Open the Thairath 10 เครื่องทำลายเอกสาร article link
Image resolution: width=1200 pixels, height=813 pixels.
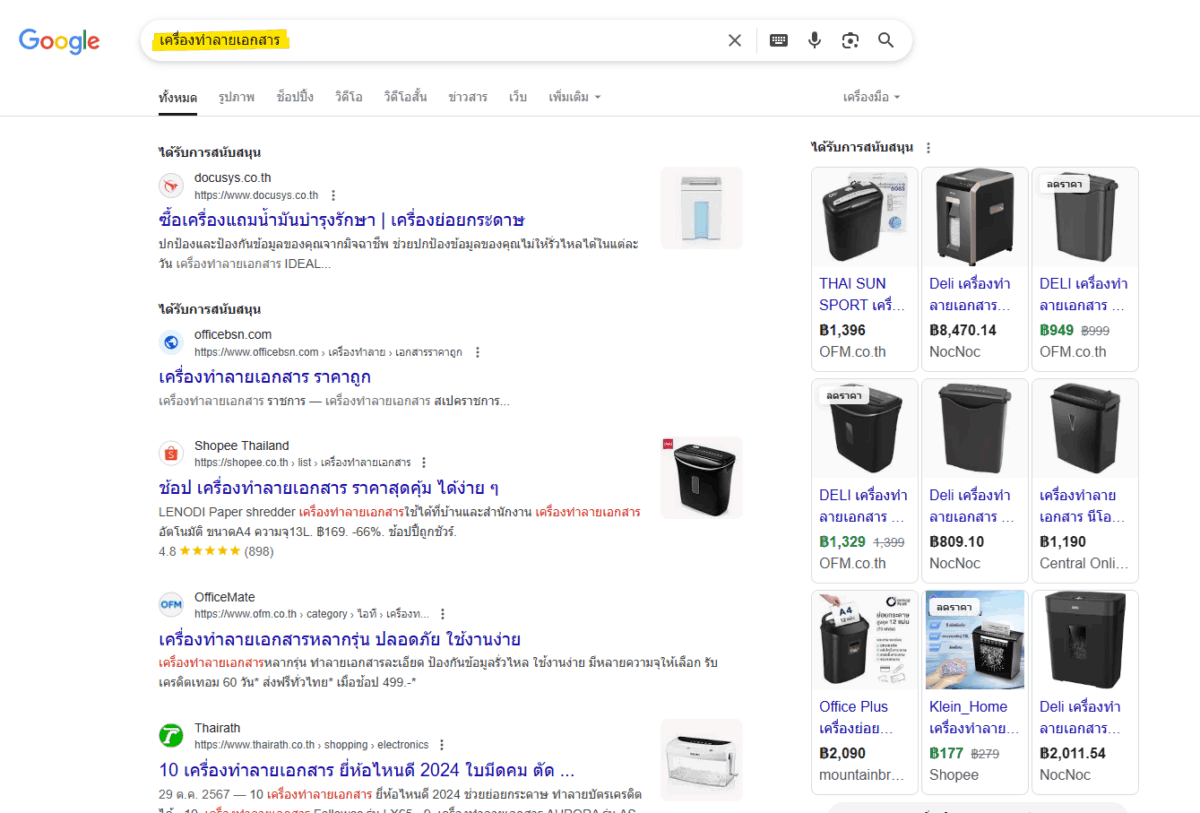pyautogui.click(x=366, y=770)
